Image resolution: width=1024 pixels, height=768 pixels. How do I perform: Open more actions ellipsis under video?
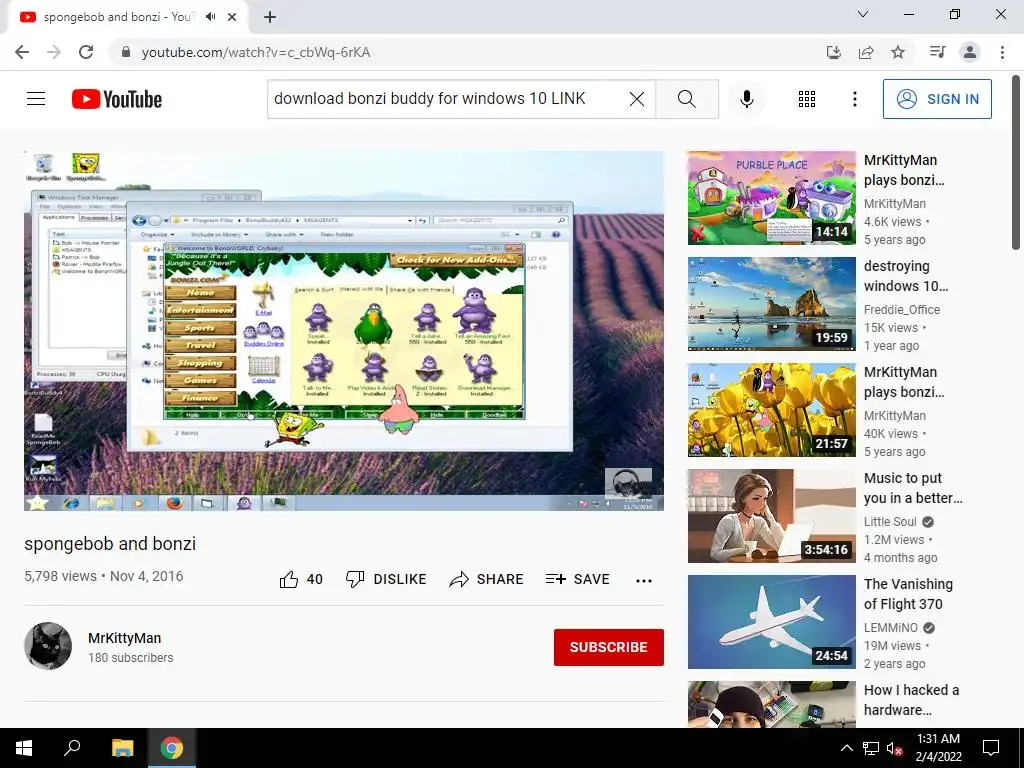pos(644,581)
